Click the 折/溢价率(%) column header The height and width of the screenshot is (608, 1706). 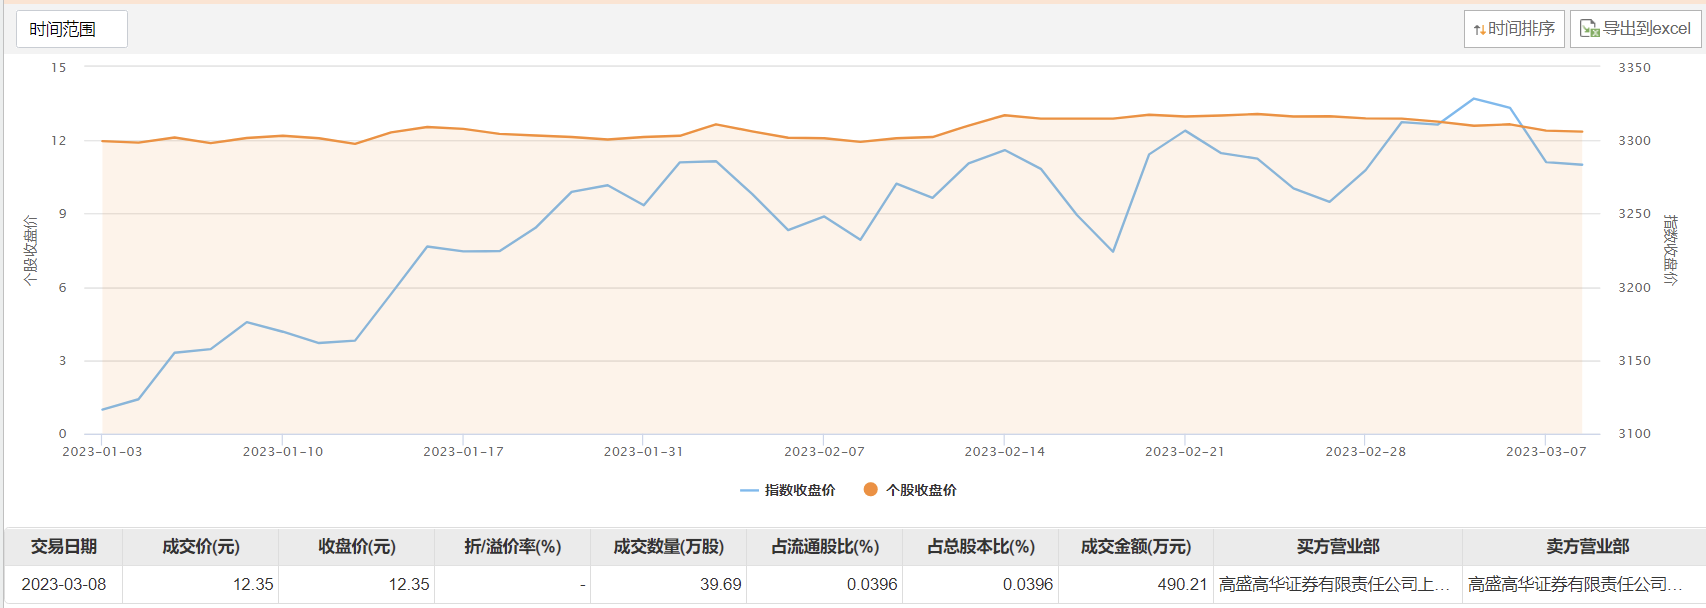(513, 547)
